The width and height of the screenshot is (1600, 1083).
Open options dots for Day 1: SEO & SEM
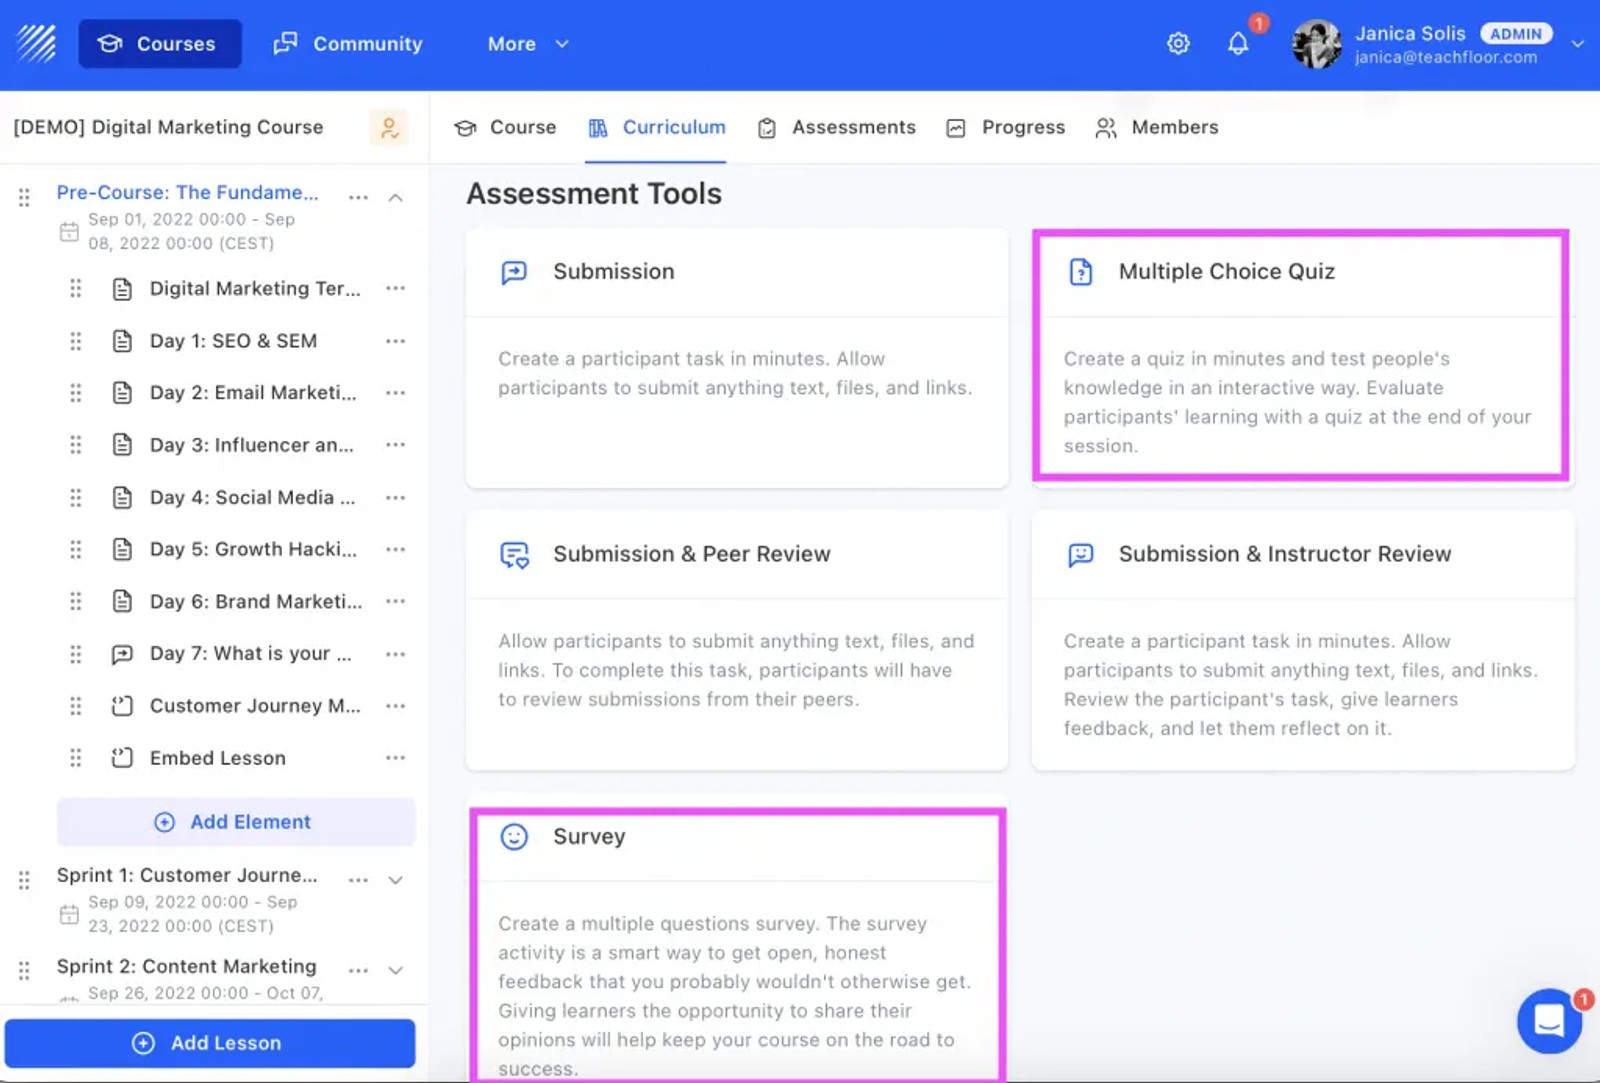(396, 341)
